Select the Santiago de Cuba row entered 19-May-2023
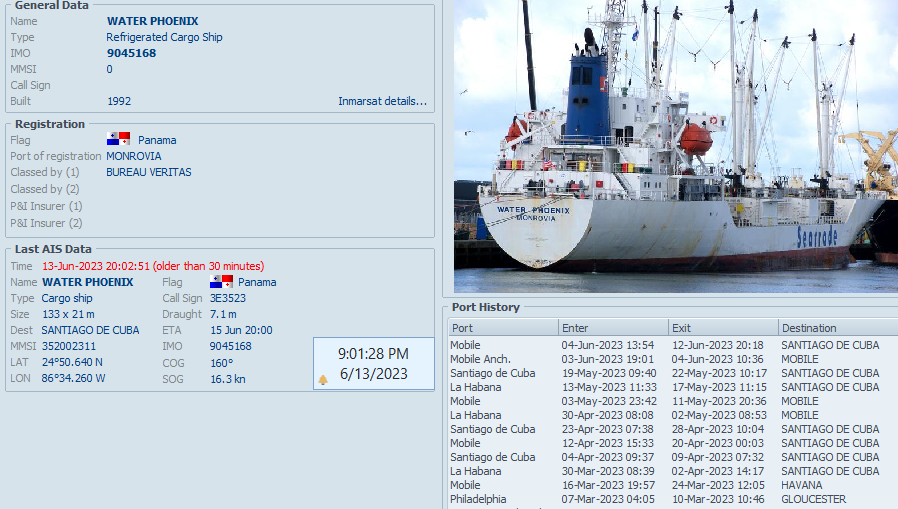 [673, 373]
